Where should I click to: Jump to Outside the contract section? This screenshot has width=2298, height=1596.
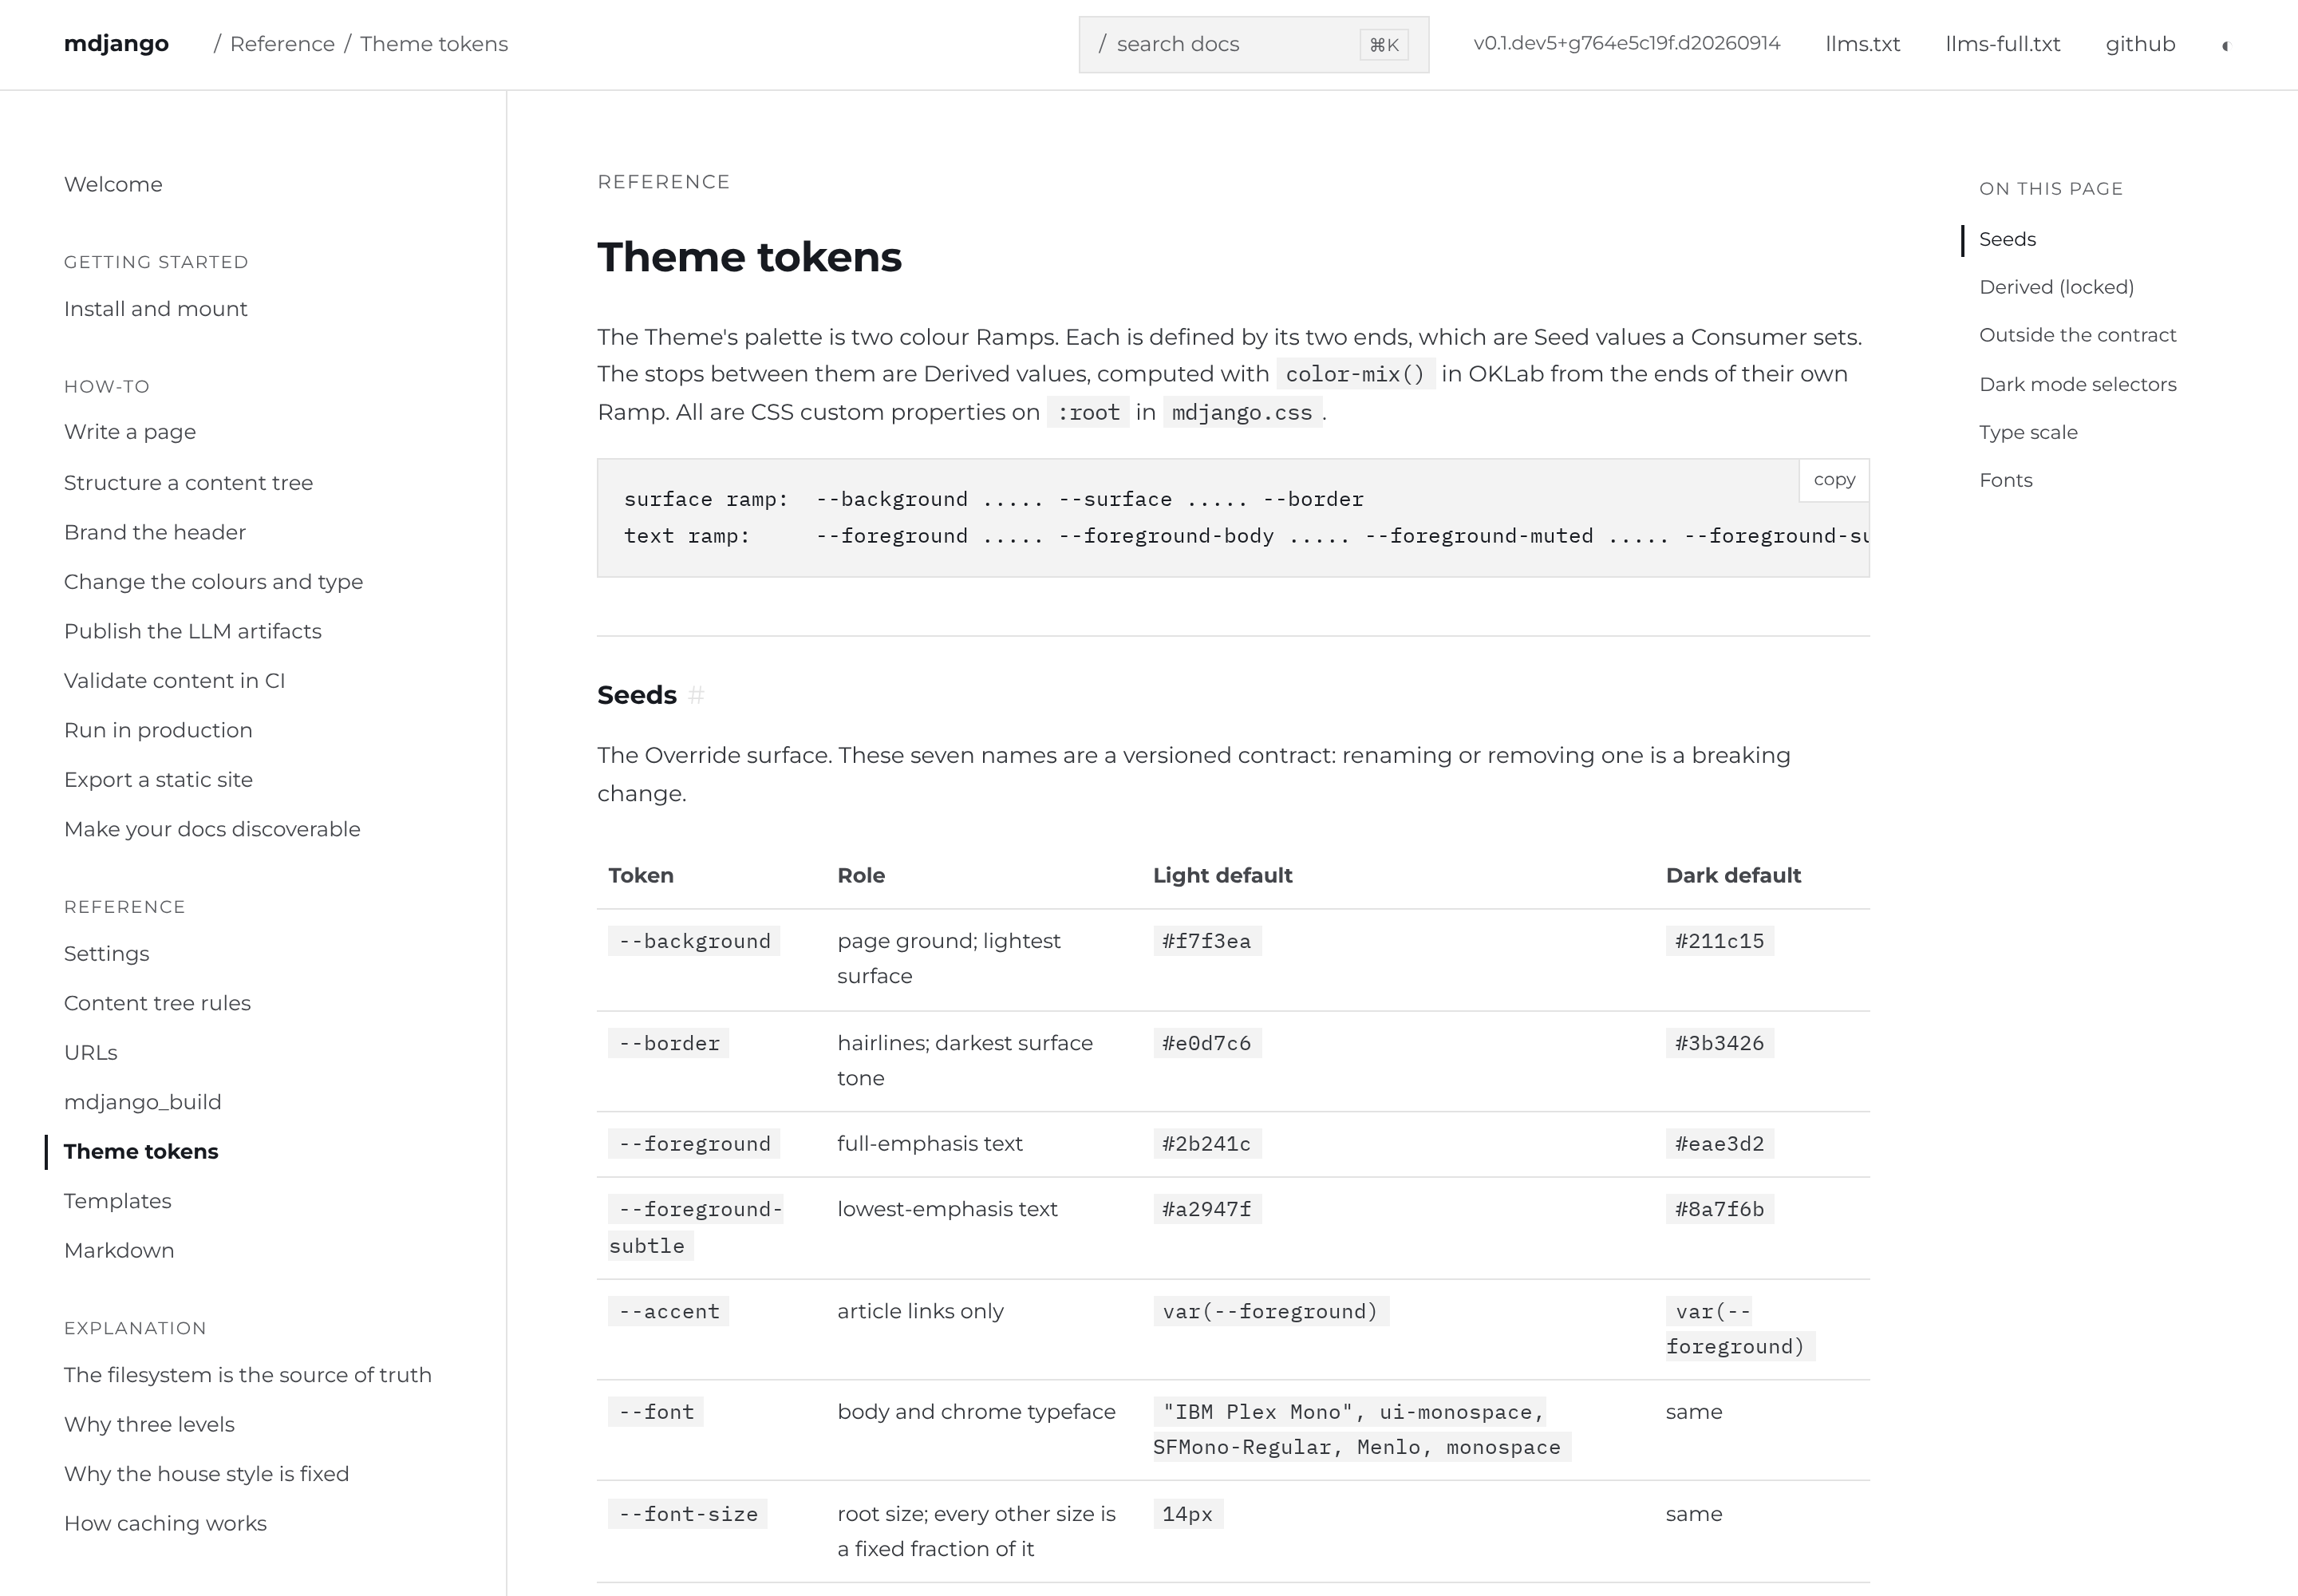pos(2078,335)
